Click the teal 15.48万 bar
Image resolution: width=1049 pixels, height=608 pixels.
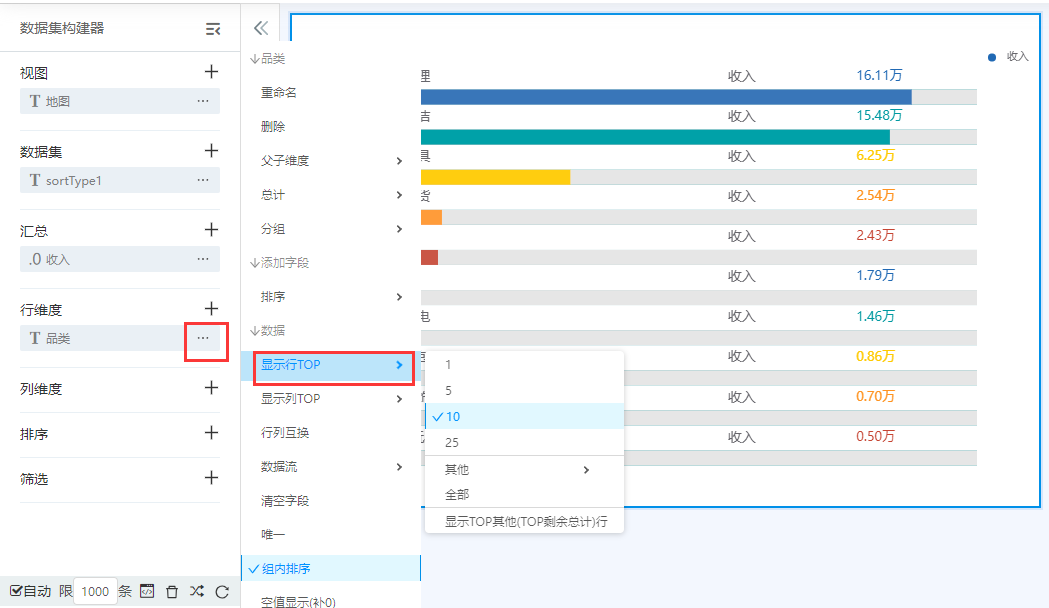pos(655,137)
